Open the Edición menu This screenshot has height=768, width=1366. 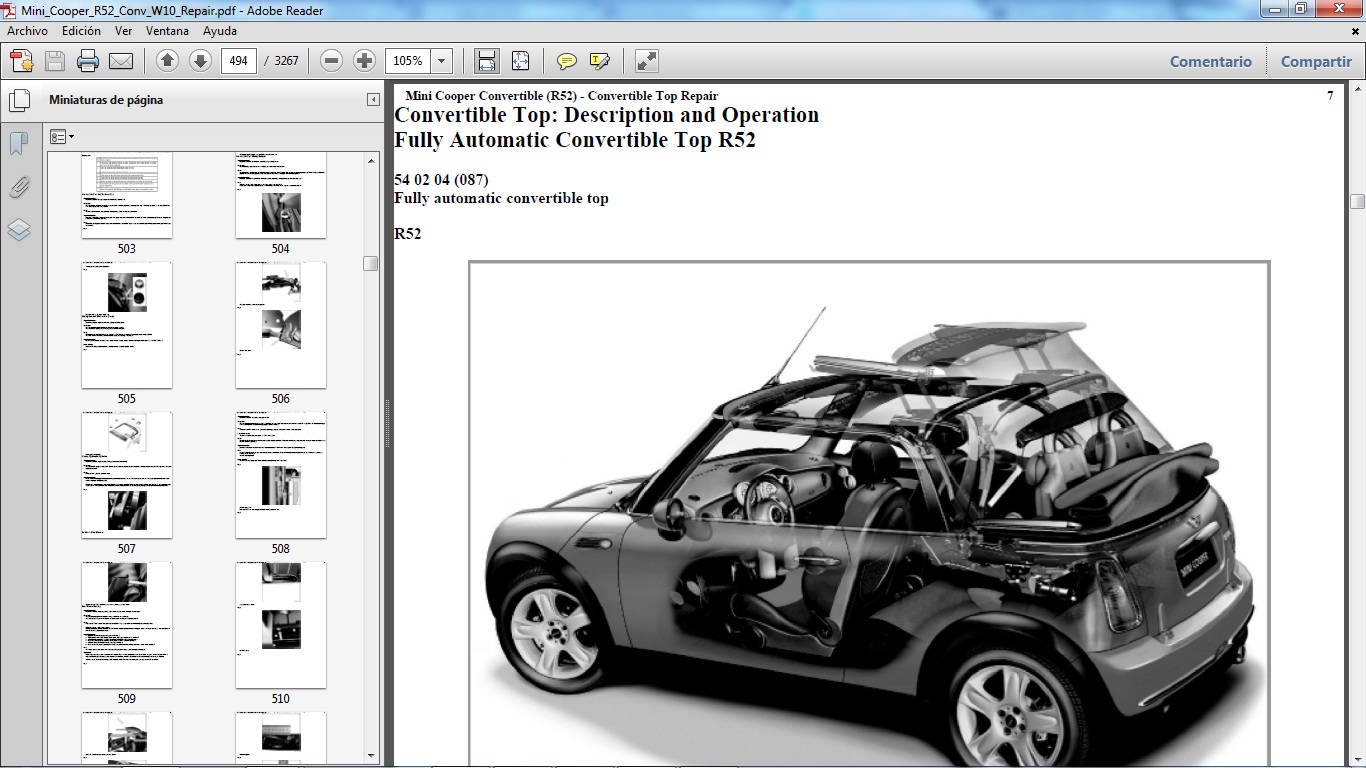tap(81, 31)
